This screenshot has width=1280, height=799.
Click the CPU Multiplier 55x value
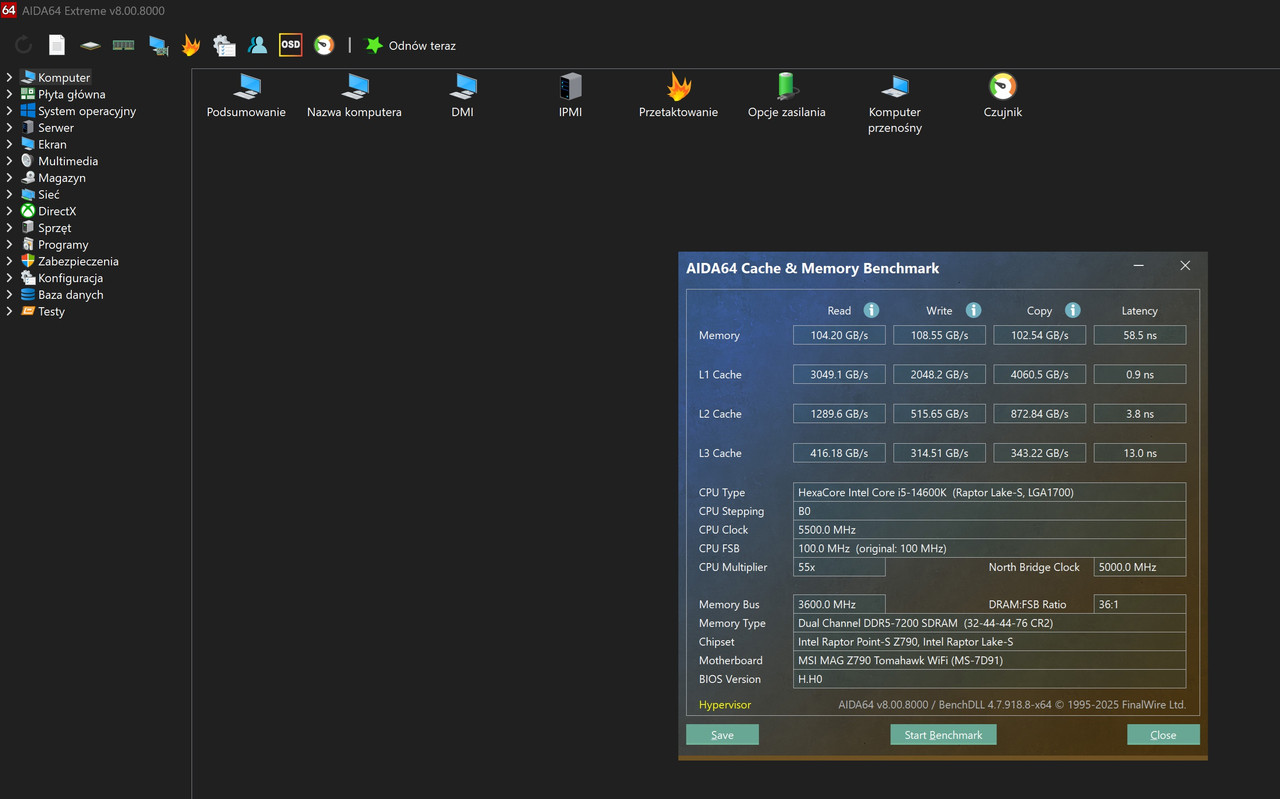839,567
